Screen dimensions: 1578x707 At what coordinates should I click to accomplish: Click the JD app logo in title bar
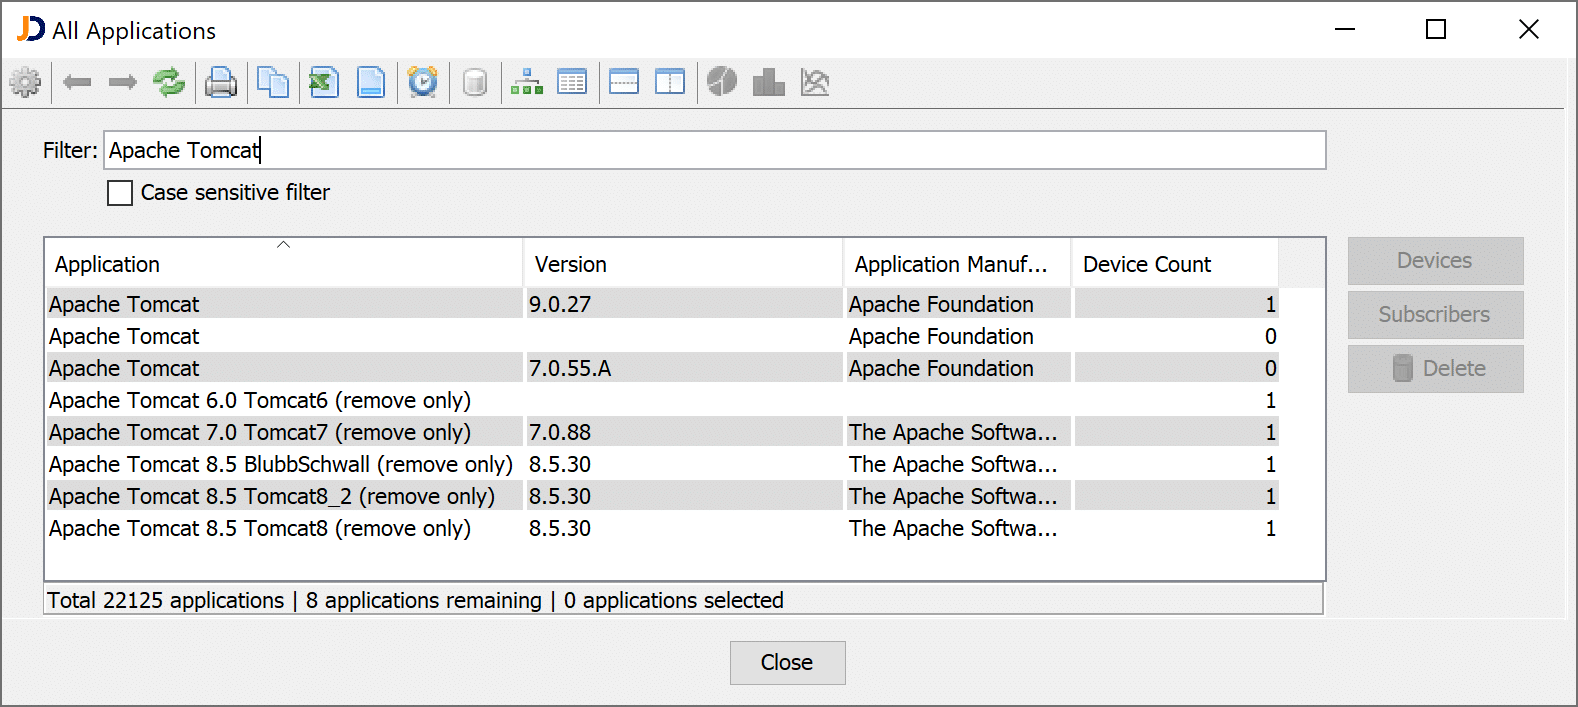[31, 29]
